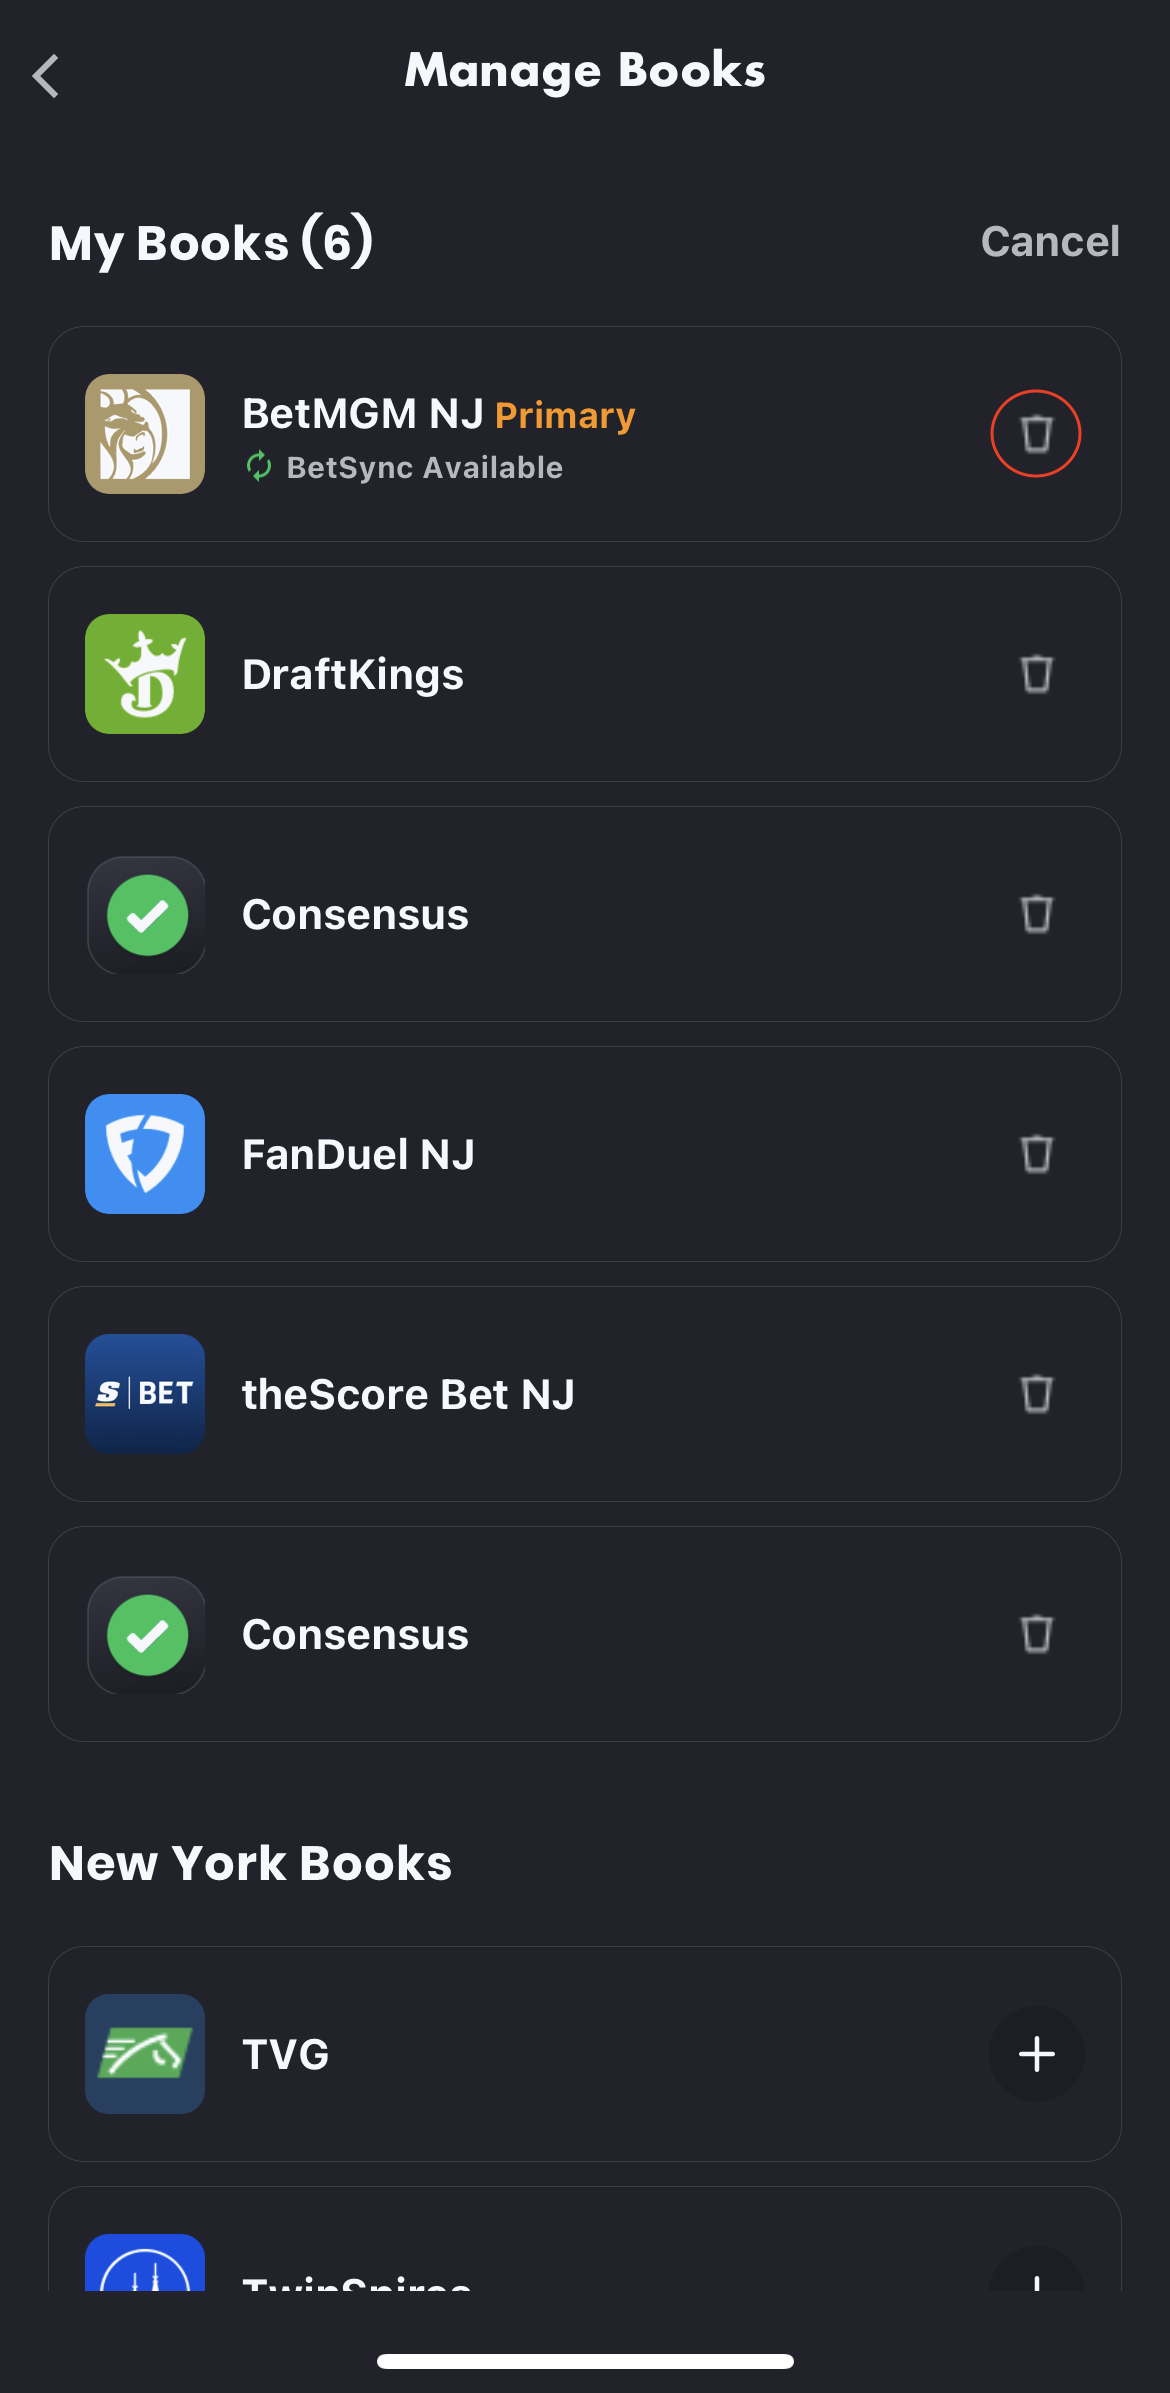Go back using the top-left arrow
The width and height of the screenshot is (1170, 2393).
click(46, 76)
